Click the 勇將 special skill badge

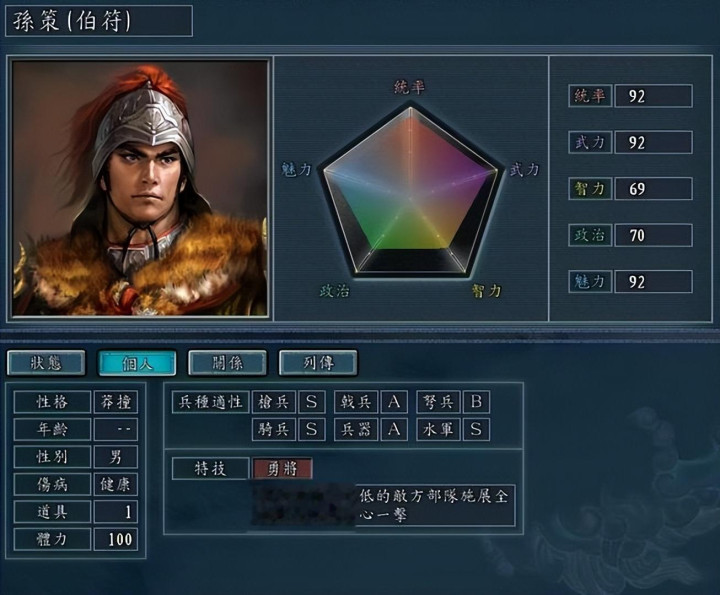click(282, 469)
